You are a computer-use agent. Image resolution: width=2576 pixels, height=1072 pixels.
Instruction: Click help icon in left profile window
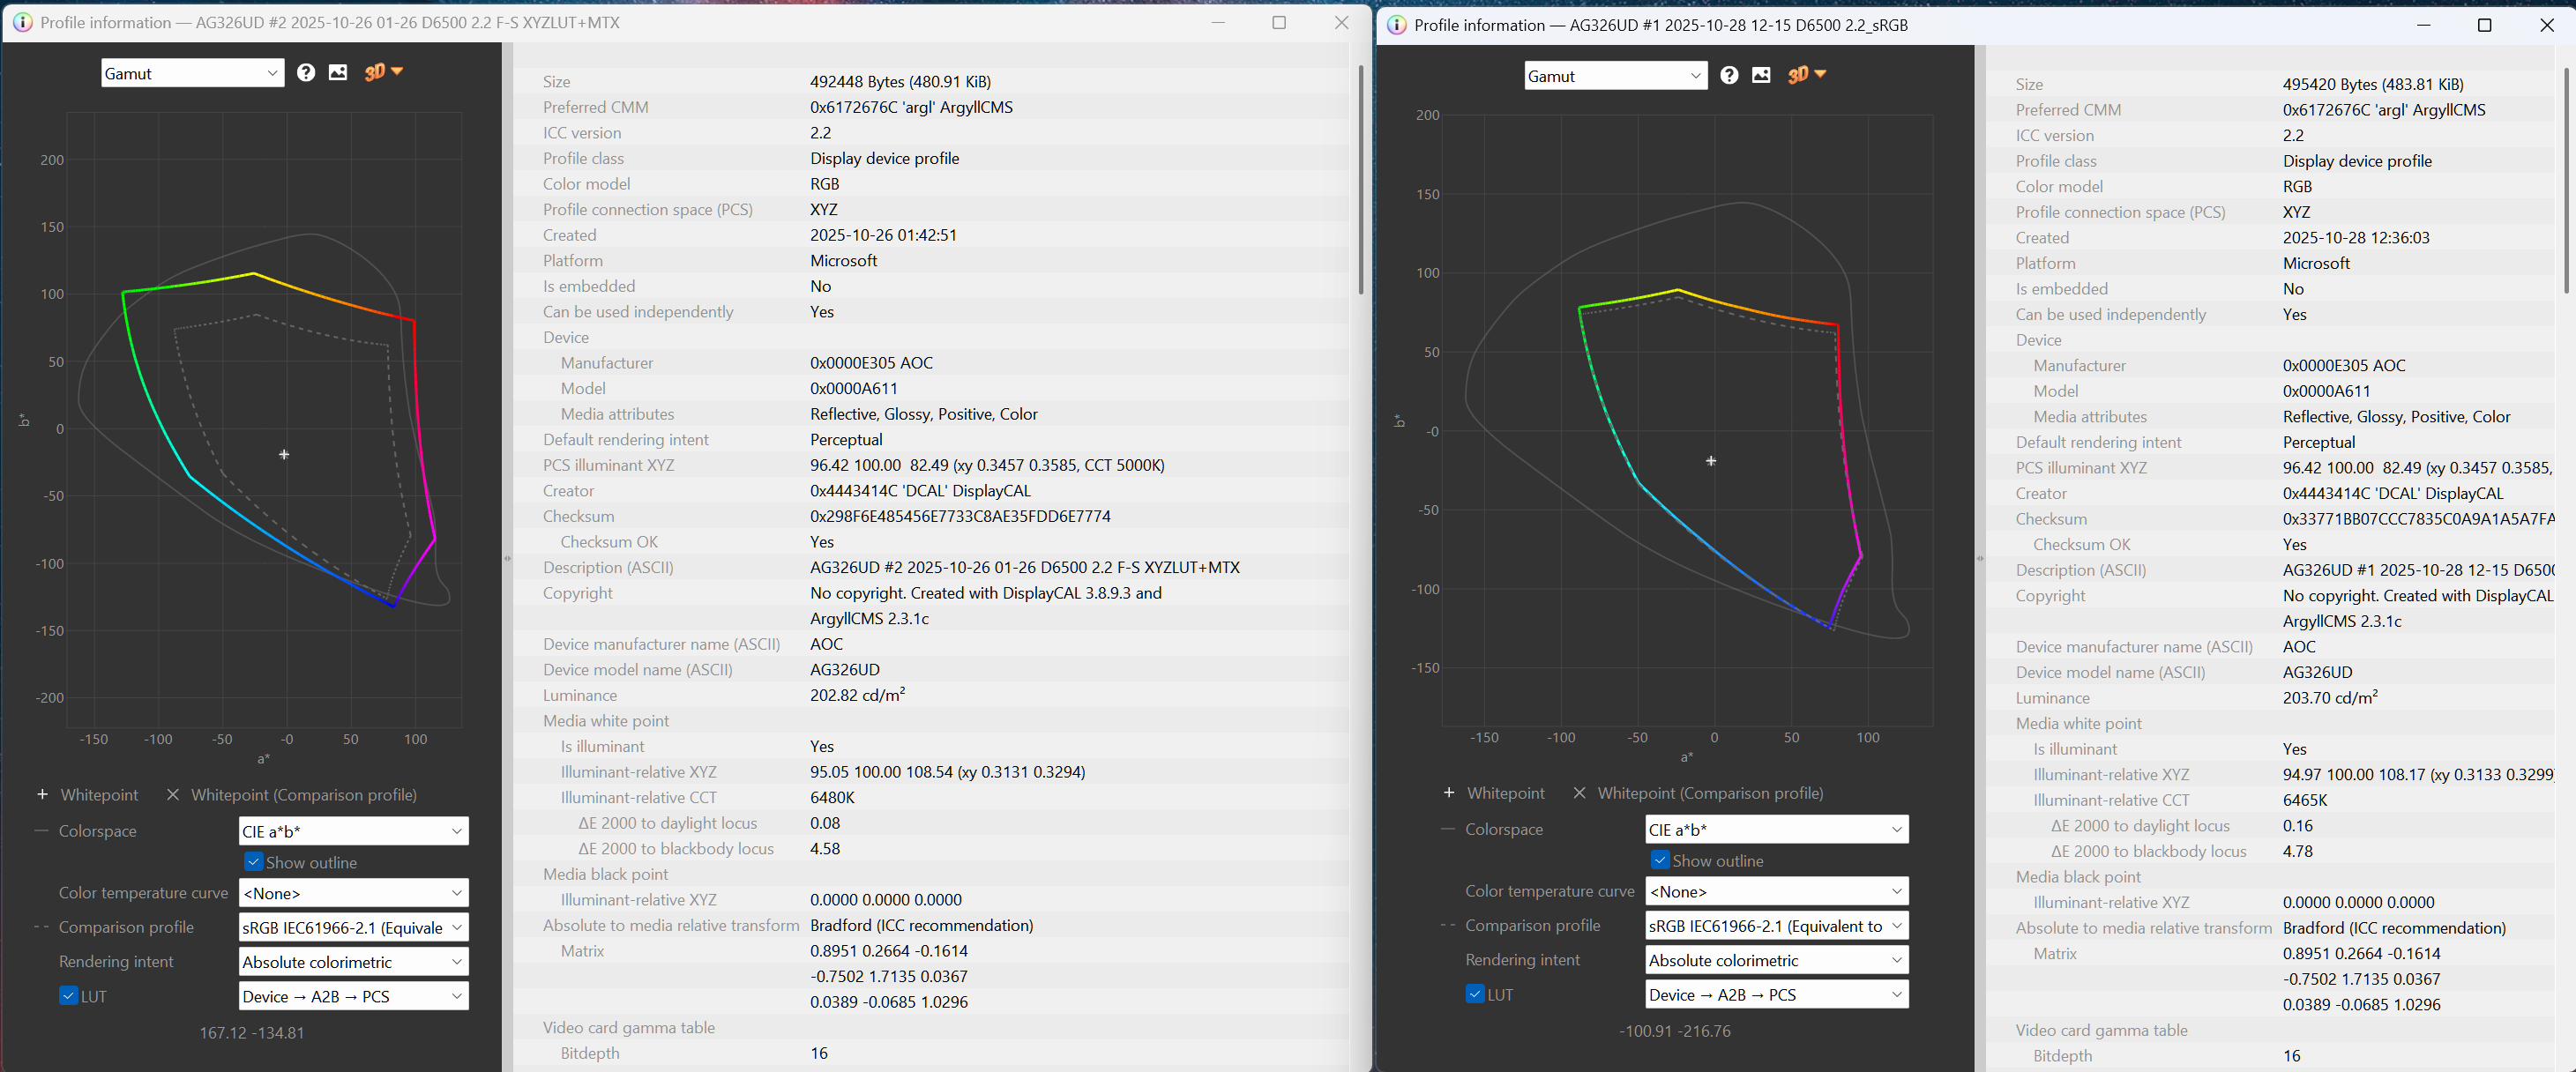pos(306,73)
